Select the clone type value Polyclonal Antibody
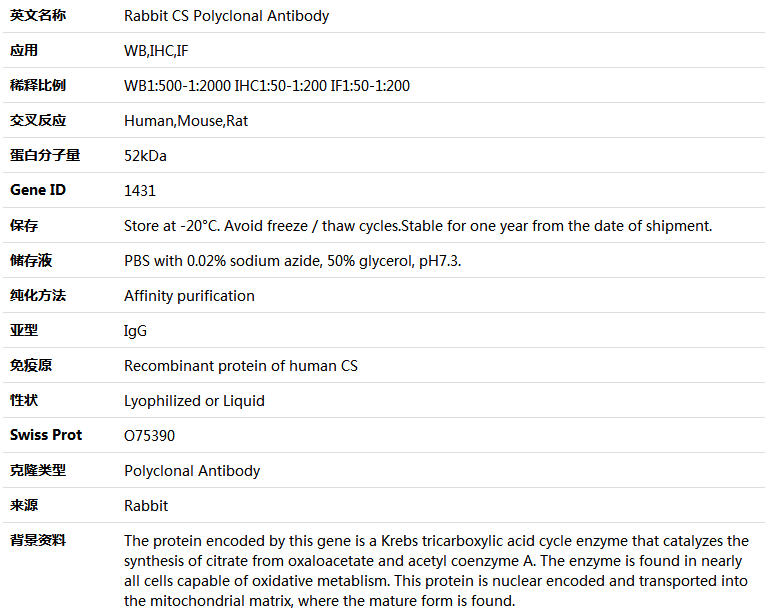The height and width of the screenshot is (614, 773). (x=192, y=471)
